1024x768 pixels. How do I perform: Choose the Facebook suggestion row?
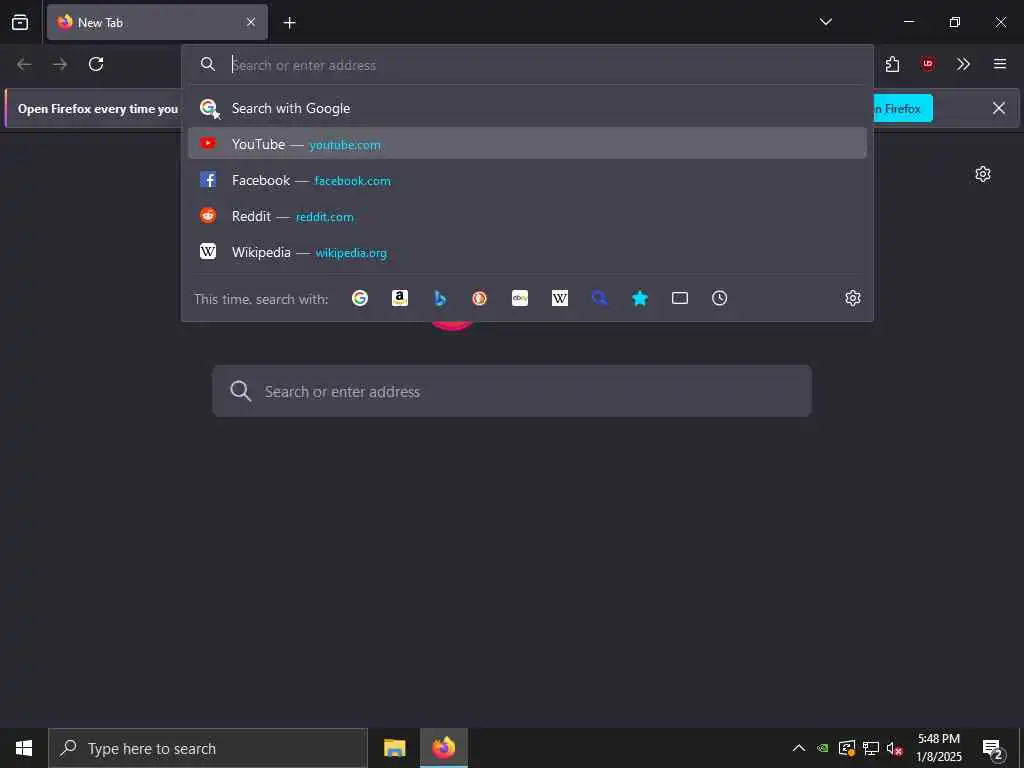tap(527, 180)
